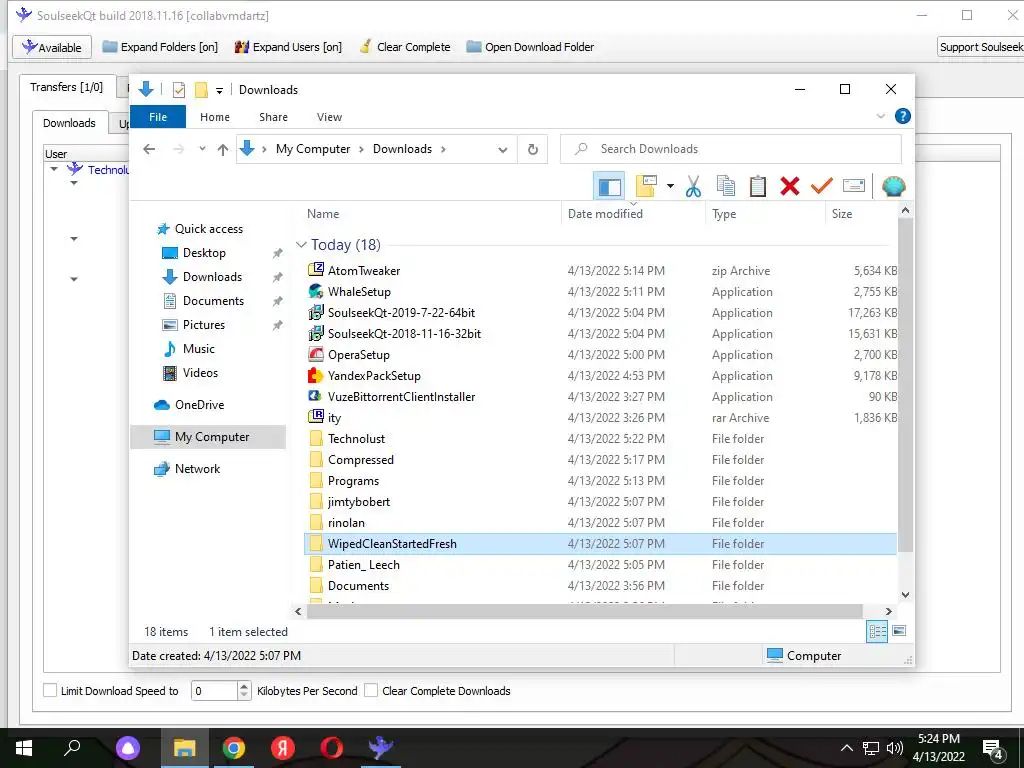The image size is (1024, 768).
Task: Select OneDrive in navigation pane
Action: click(x=199, y=405)
